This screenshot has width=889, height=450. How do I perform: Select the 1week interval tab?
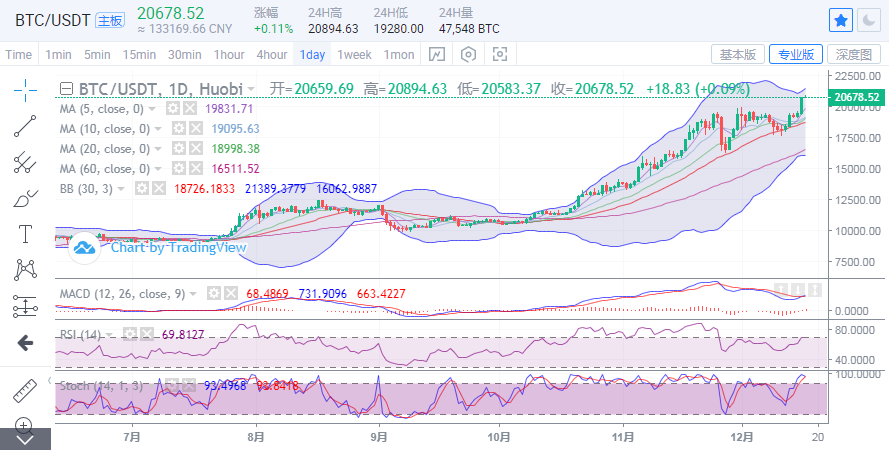pos(354,54)
